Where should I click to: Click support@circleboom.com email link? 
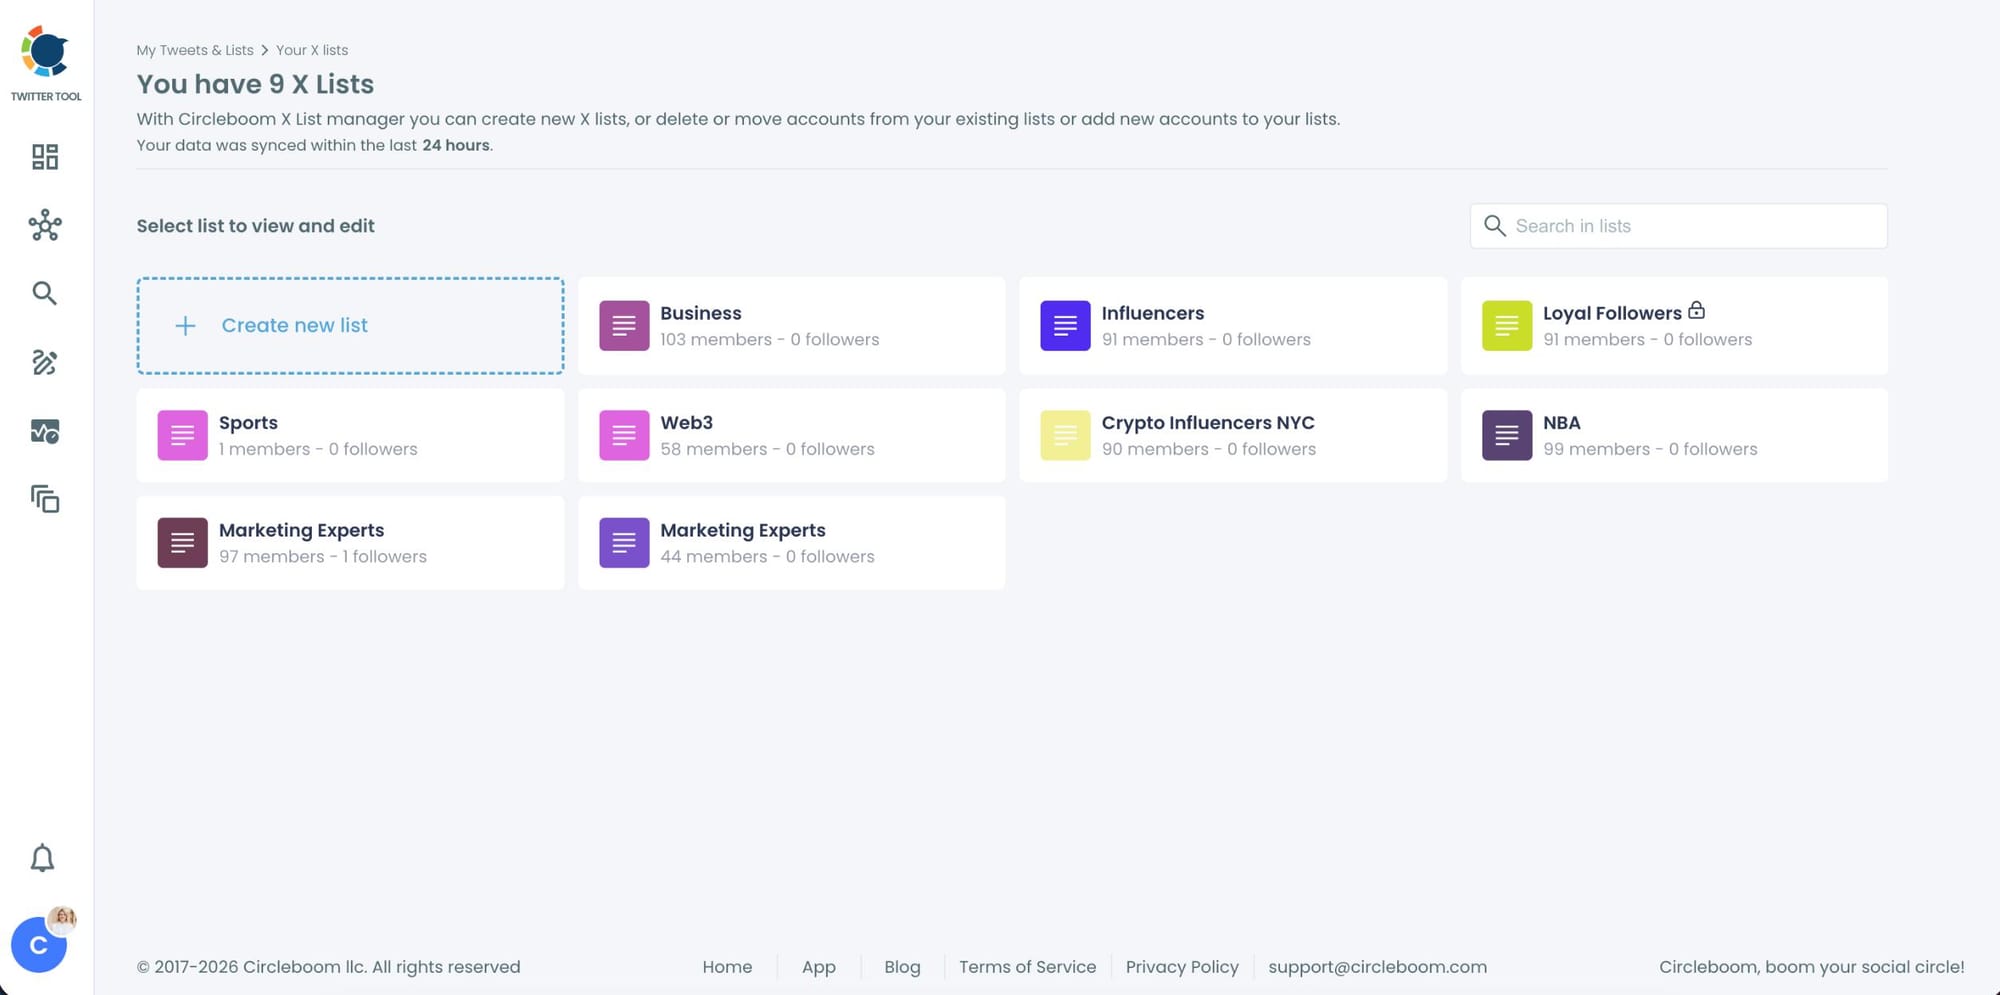1378,967
